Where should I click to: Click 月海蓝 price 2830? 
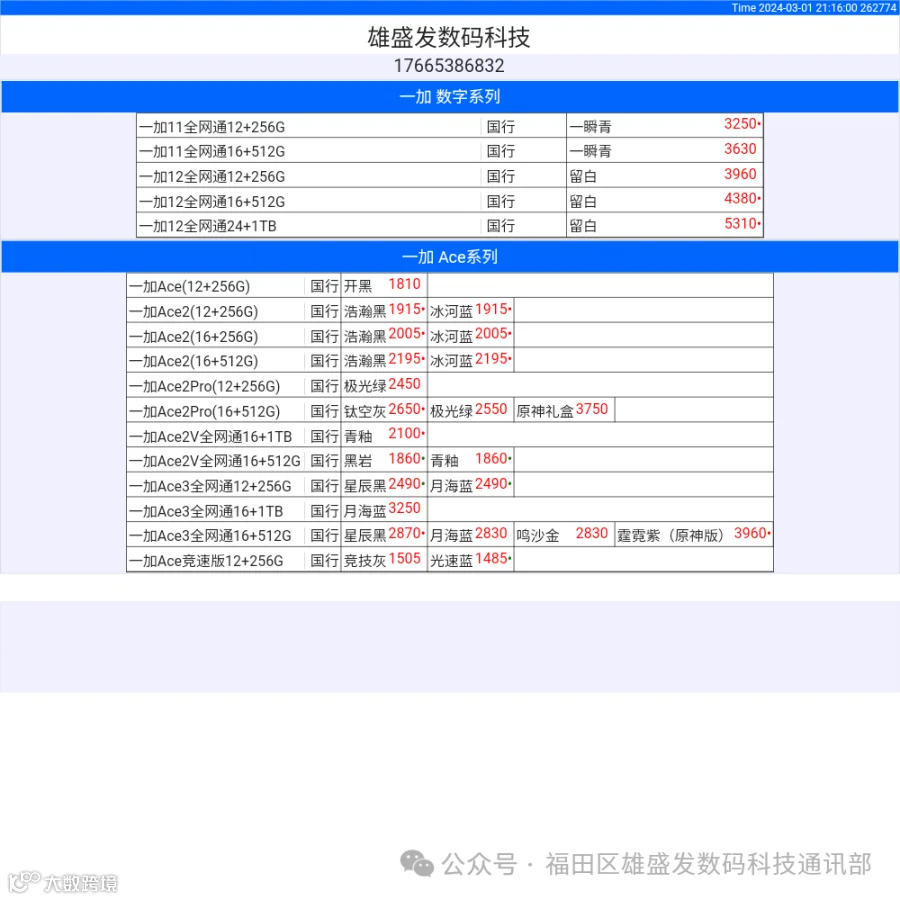pos(491,533)
